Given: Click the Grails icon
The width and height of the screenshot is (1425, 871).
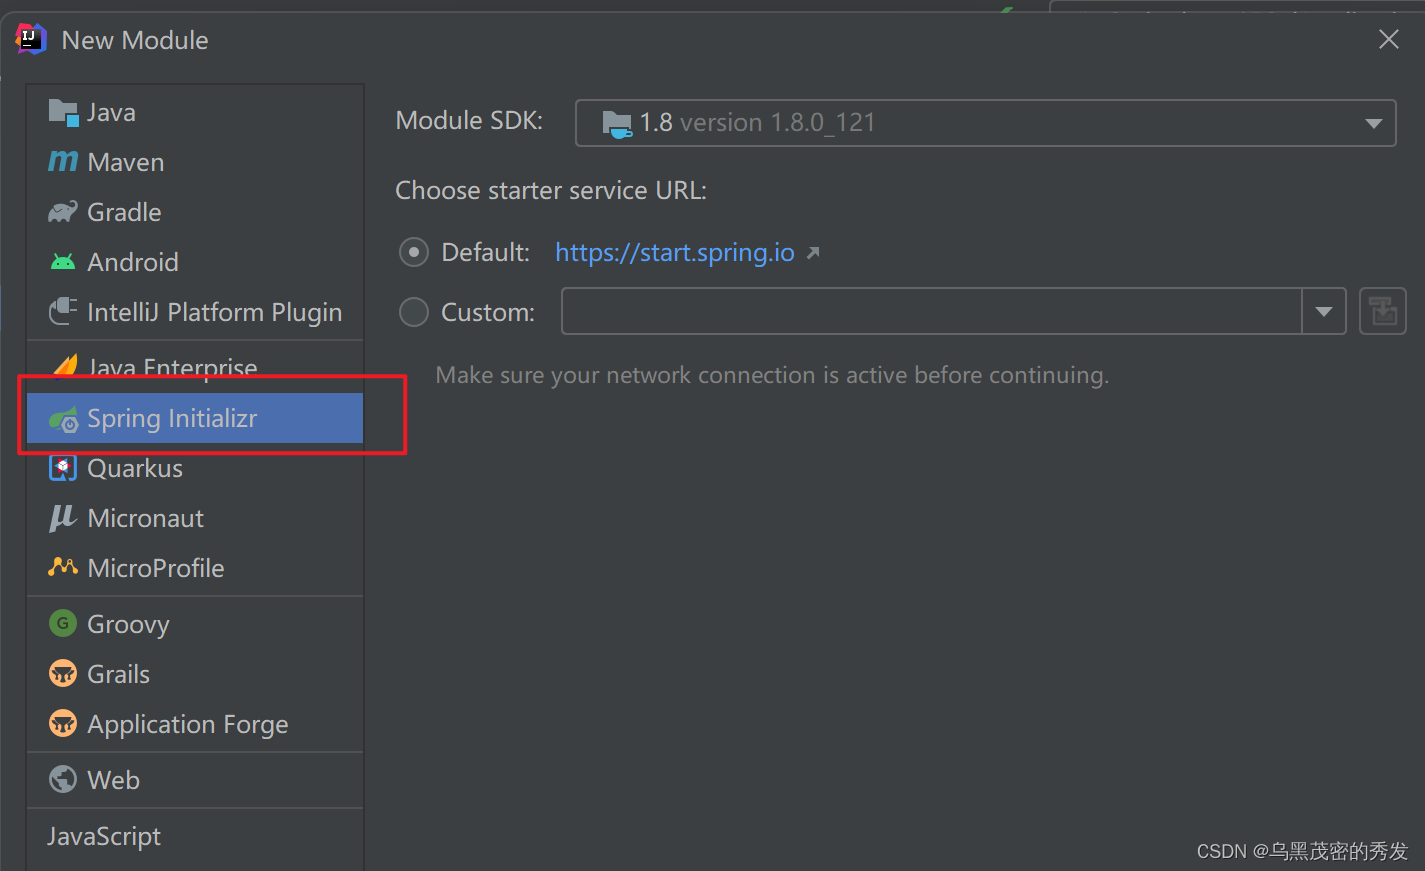Looking at the screenshot, I should coord(63,674).
